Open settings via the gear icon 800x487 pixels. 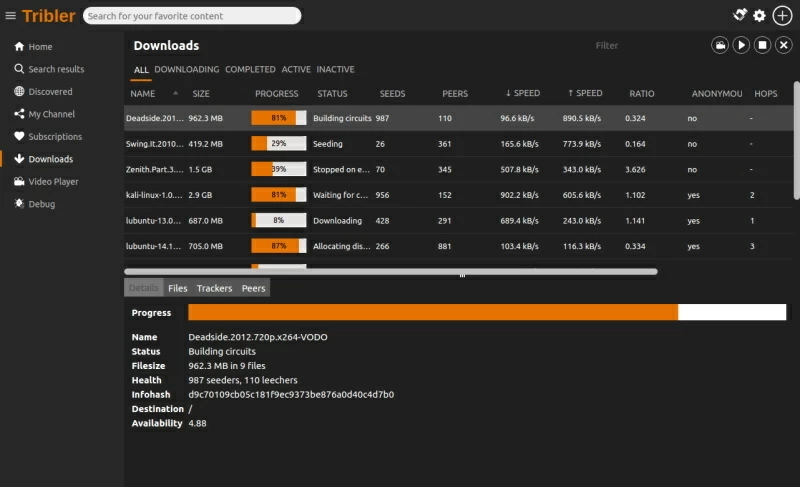click(x=759, y=16)
